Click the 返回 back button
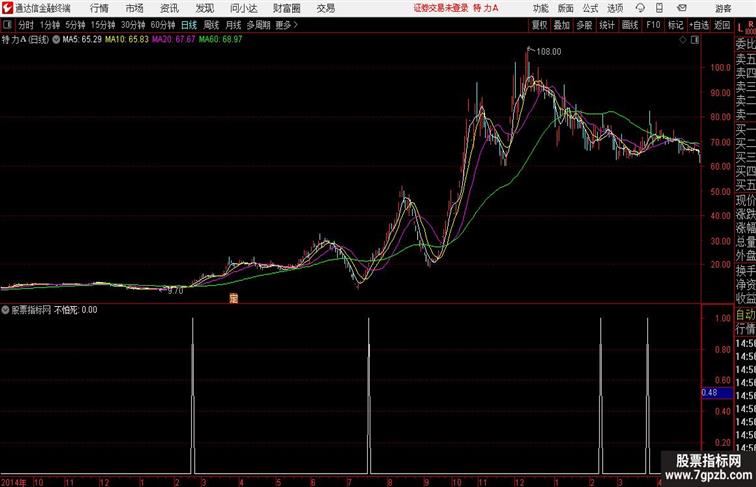The width and height of the screenshot is (756, 487). pyautogui.click(x=722, y=25)
